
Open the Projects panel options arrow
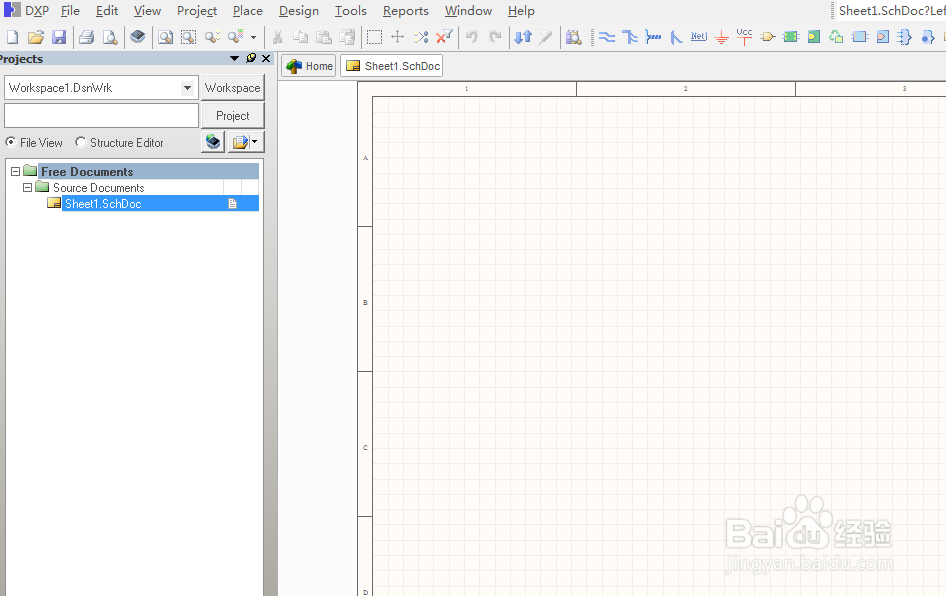(235, 59)
